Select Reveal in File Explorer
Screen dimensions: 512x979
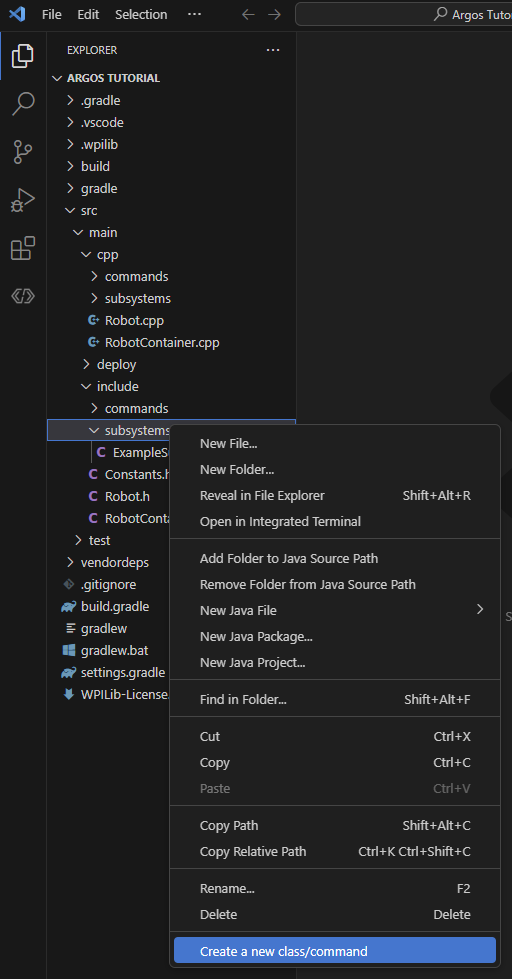335,496
